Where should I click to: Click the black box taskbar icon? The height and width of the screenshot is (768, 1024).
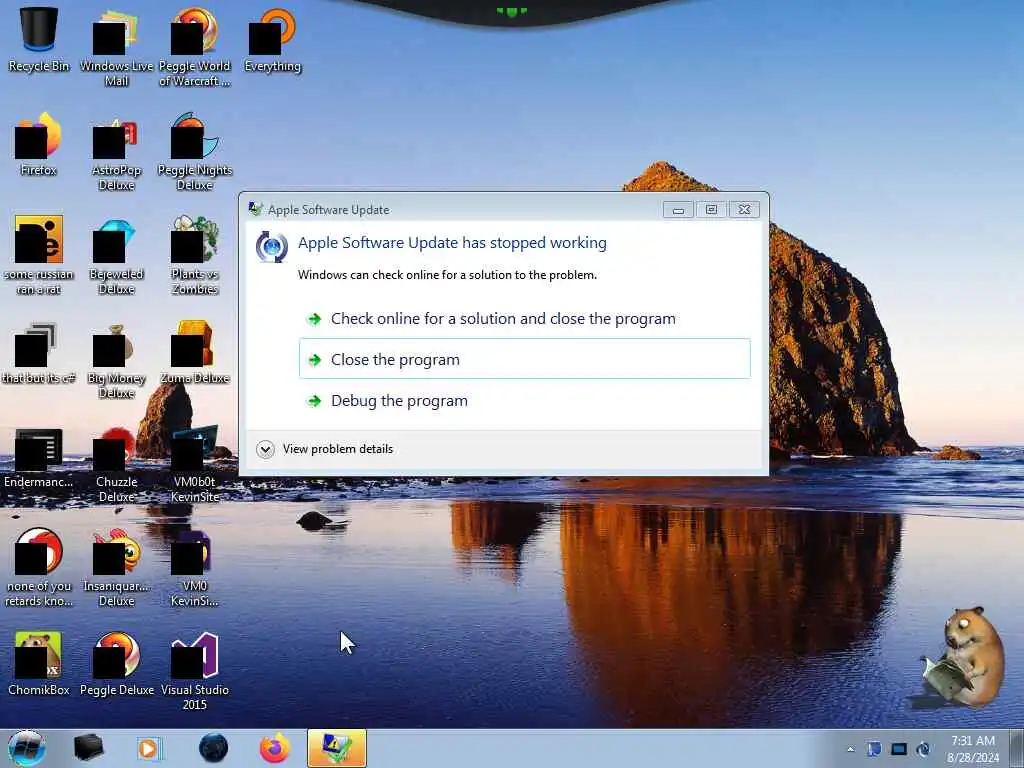click(x=88, y=748)
